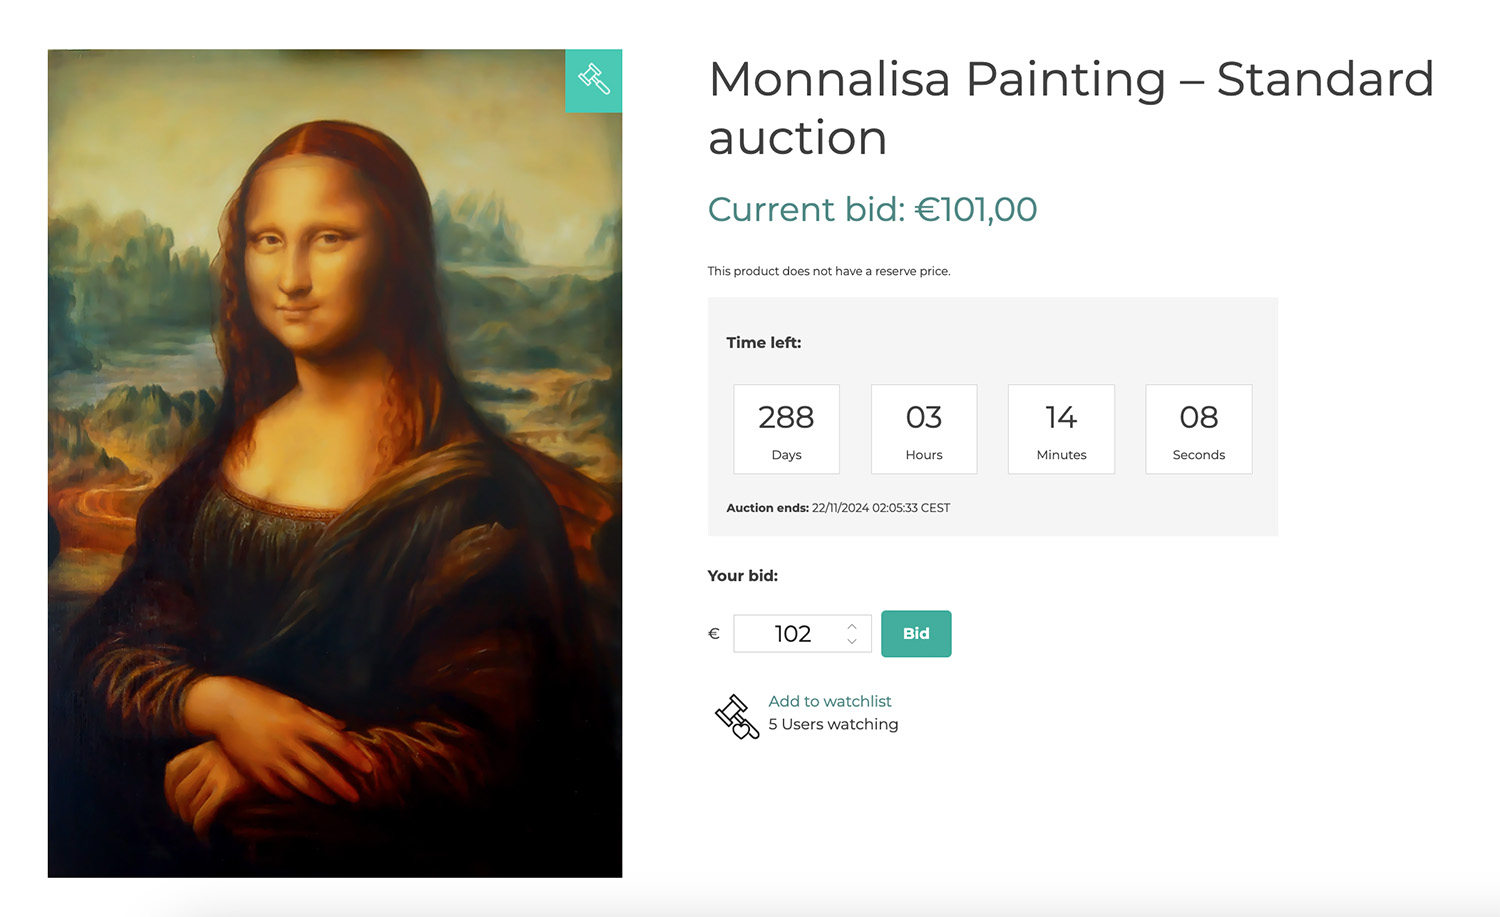The width and height of the screenshot is (1500, 917).
Task: Click the Monnalisa Painting auction title
Action: click(x=1070, y=108)
